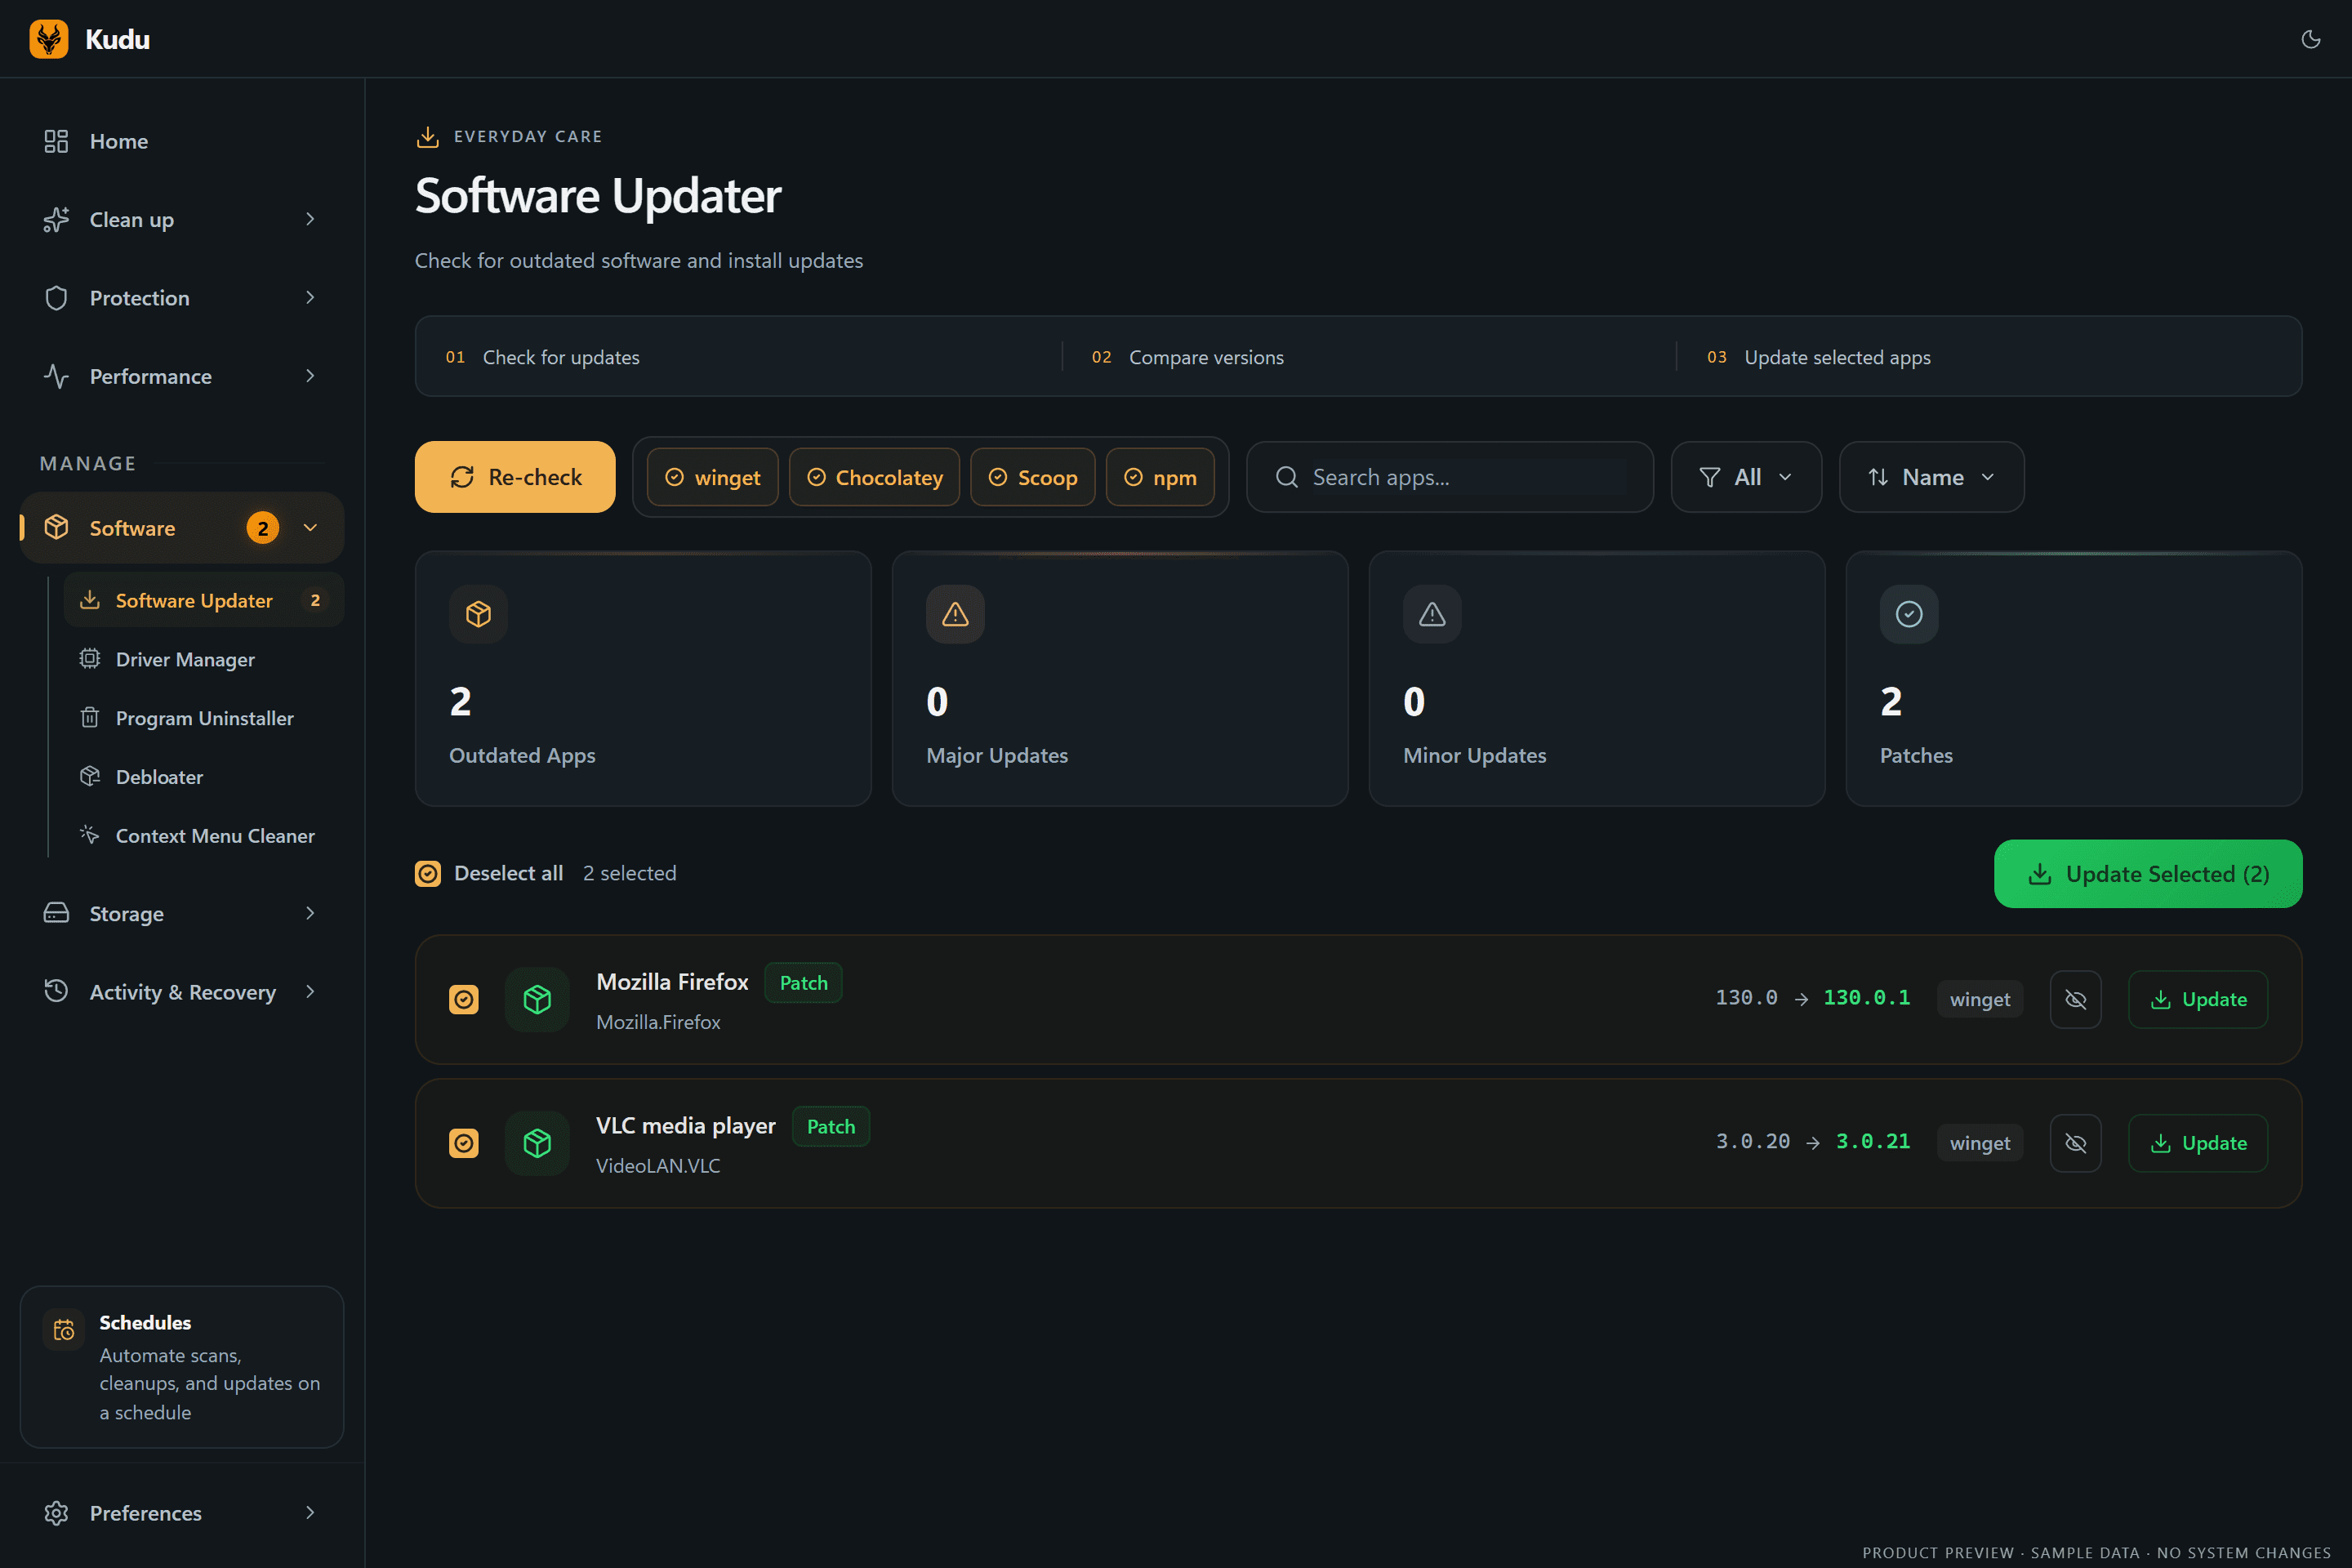Click the Minor Updates warning icon
The height and width of the screenshot is (1568, 2352).
coord(1432,614)
